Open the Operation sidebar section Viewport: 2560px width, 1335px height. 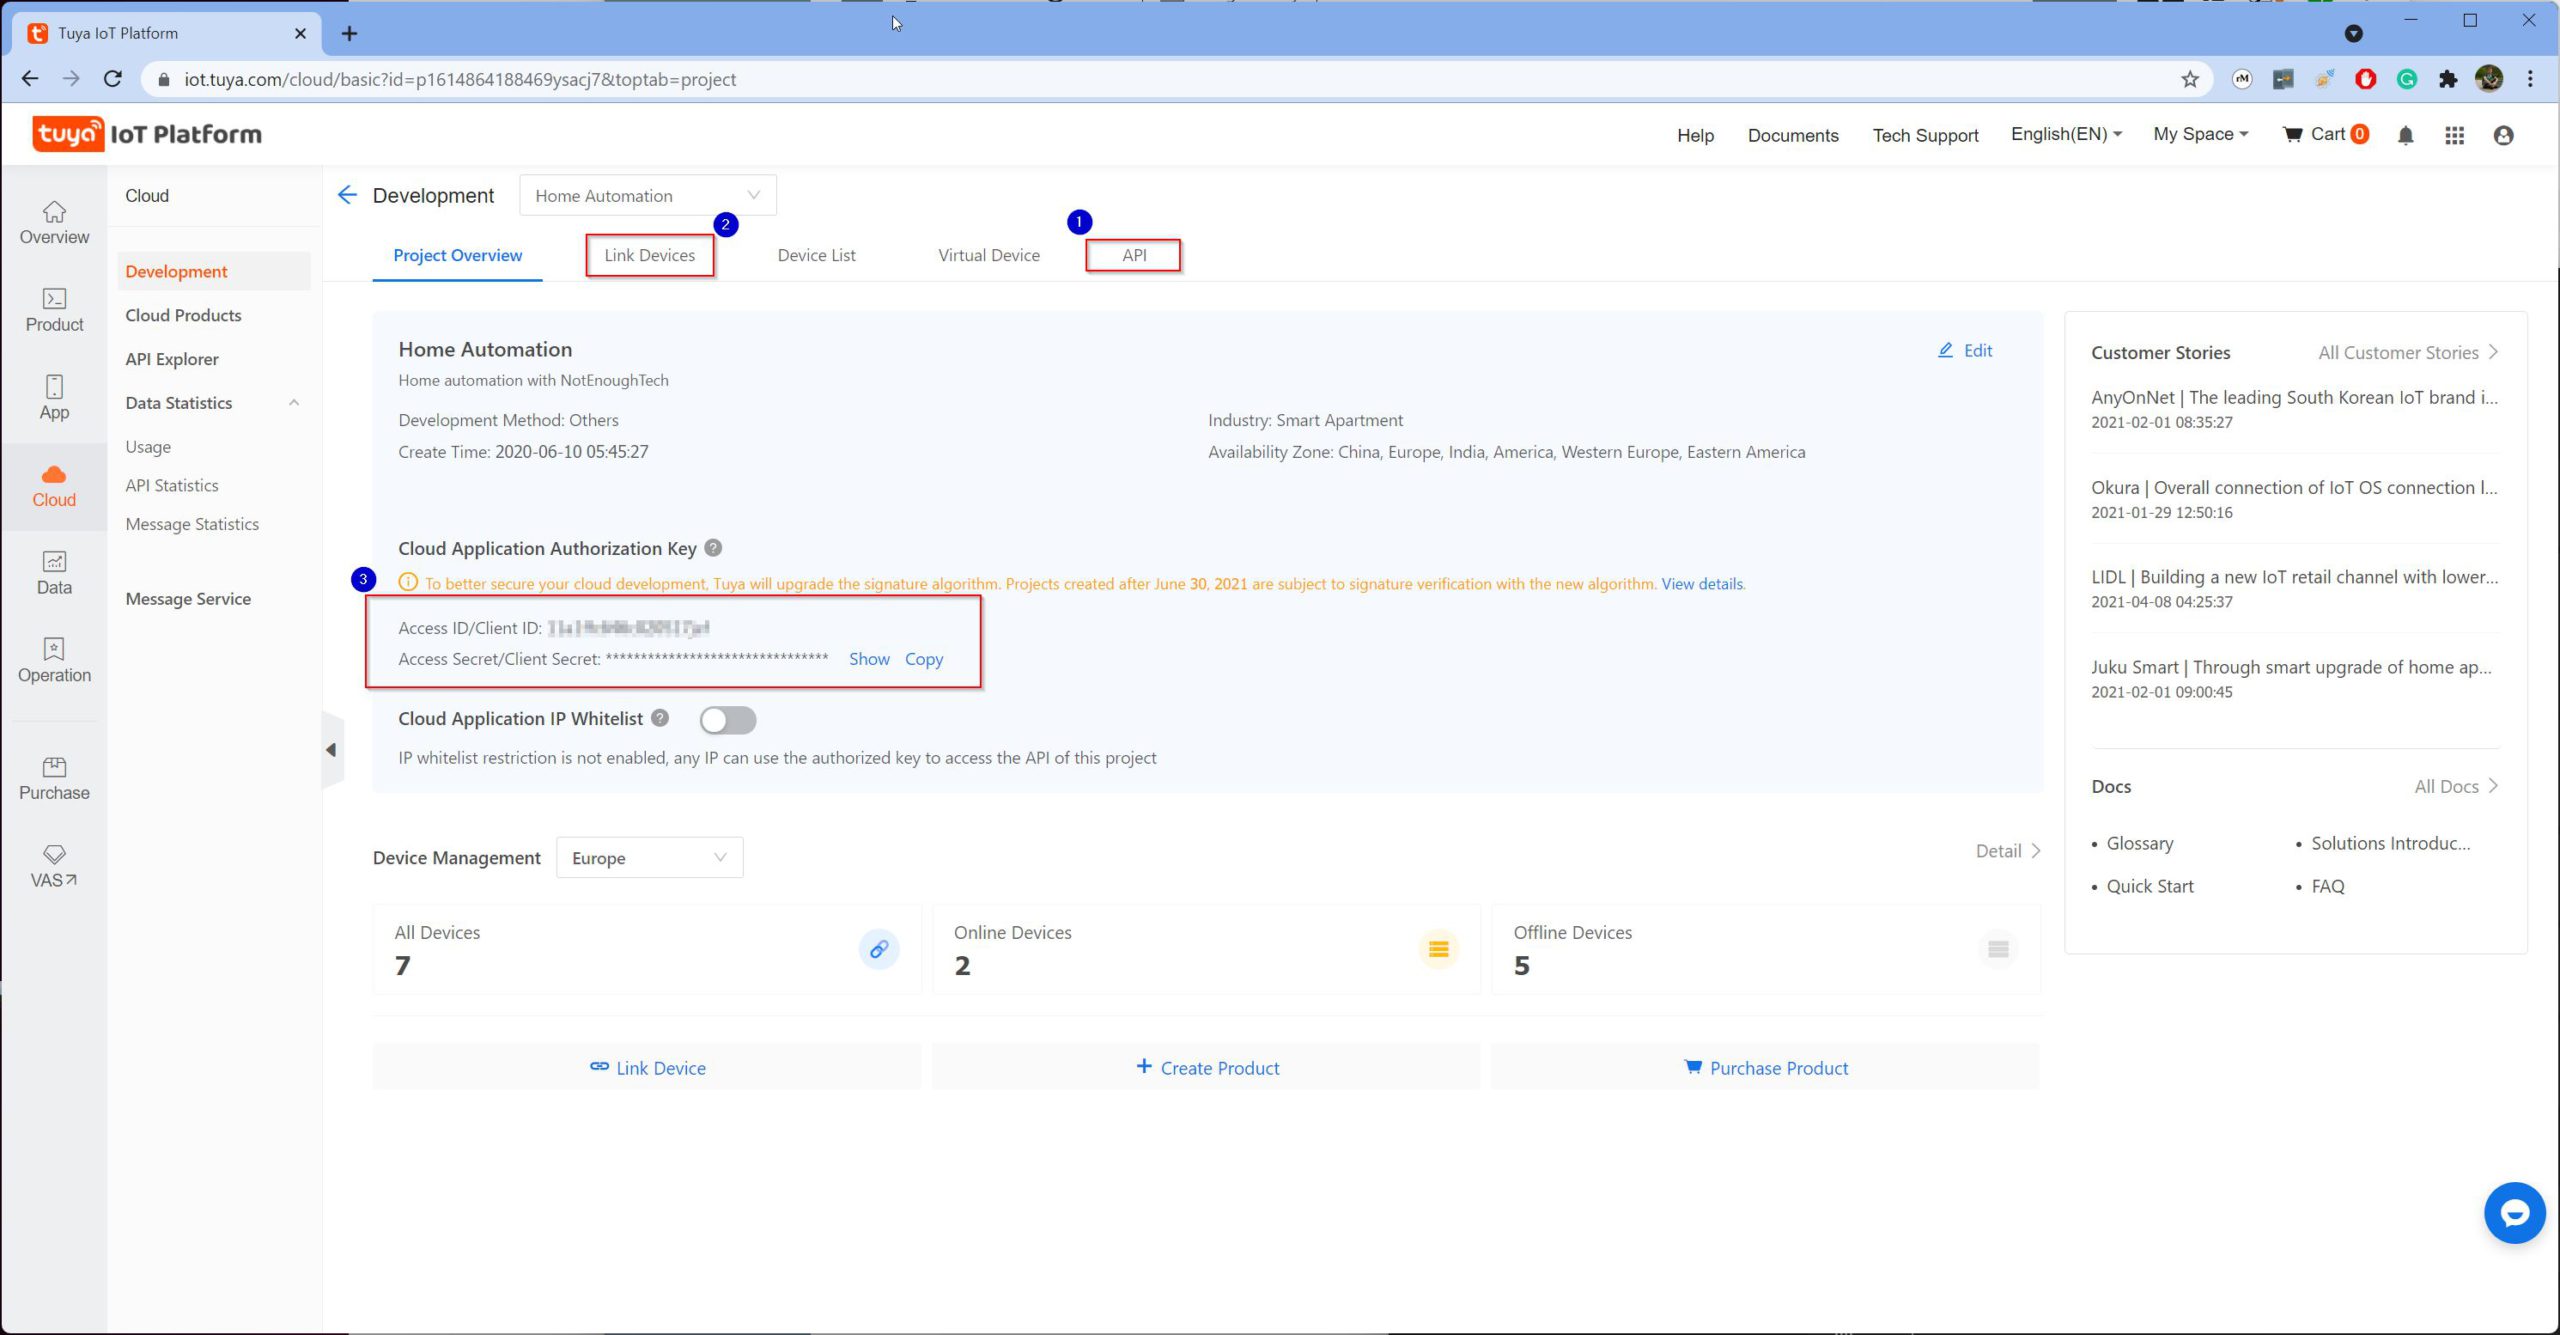(x=53, y=661)
